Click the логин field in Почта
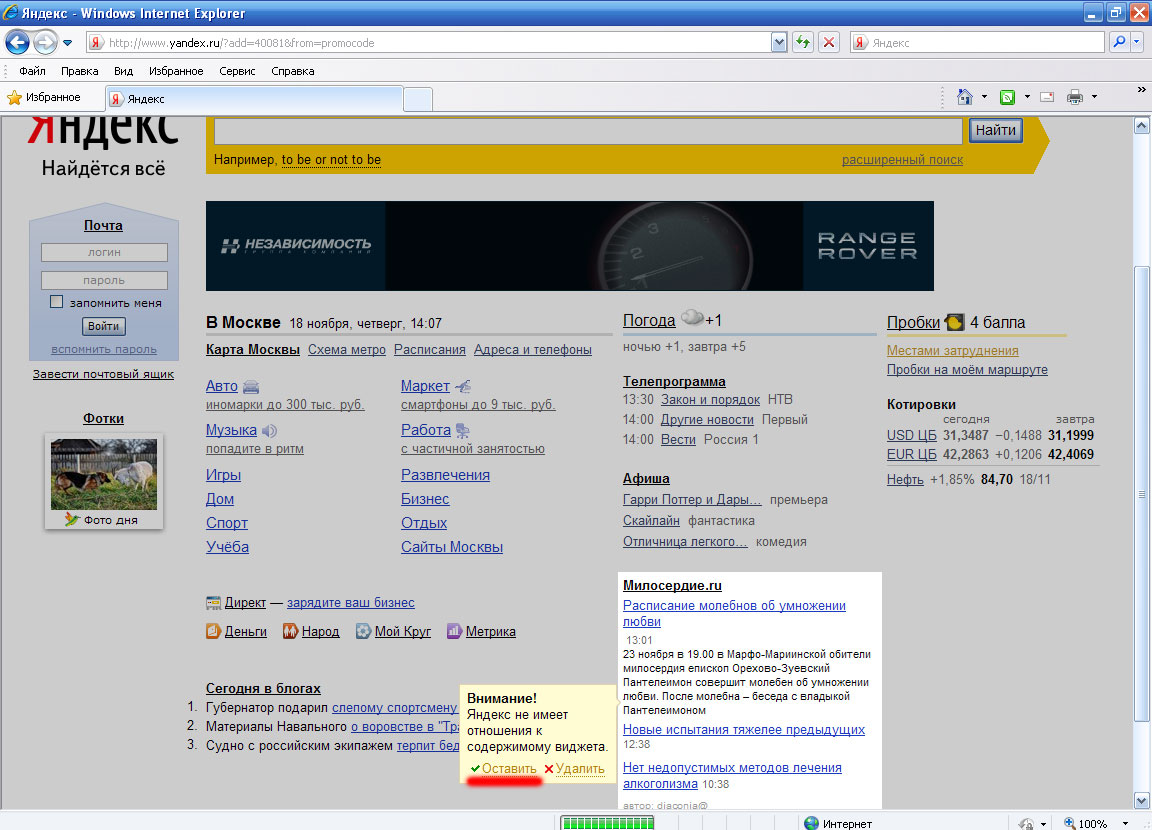The image size is (1152, 830). tap(104, 252)
